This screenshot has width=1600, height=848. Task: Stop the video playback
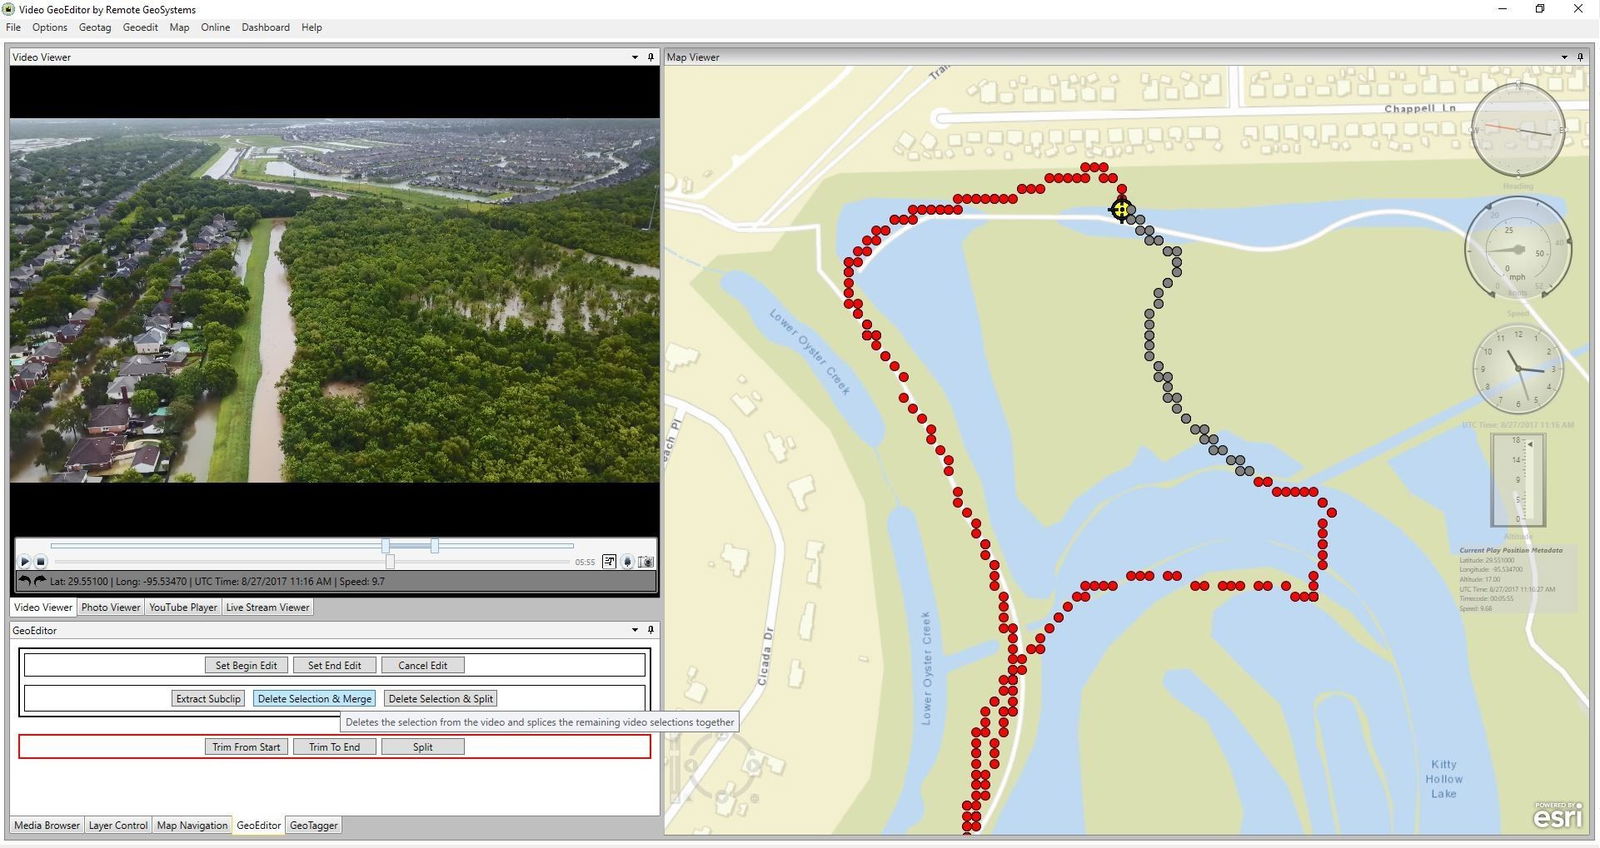pyautogui.click(x=40, y=562)
